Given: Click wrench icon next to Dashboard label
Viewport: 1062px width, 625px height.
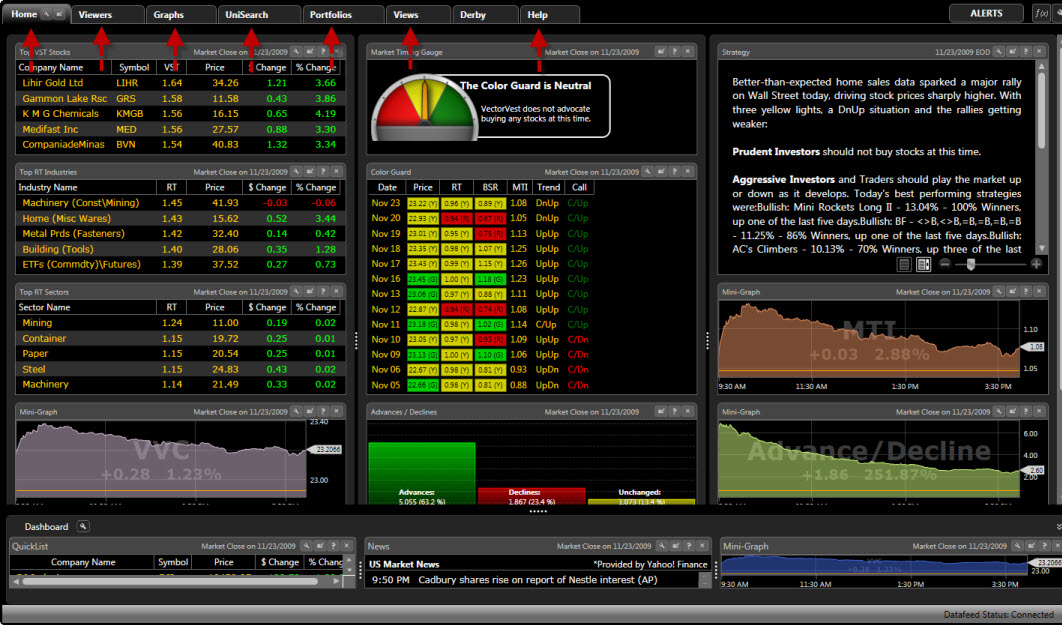Looking at the screenshot, I should (x=83, y=526).
